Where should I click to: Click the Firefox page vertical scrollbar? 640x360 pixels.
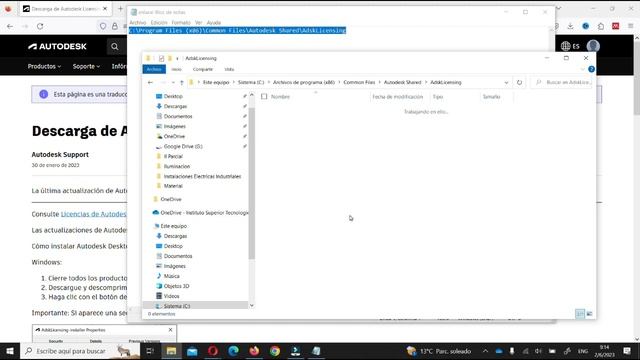(x=637, y=78)
